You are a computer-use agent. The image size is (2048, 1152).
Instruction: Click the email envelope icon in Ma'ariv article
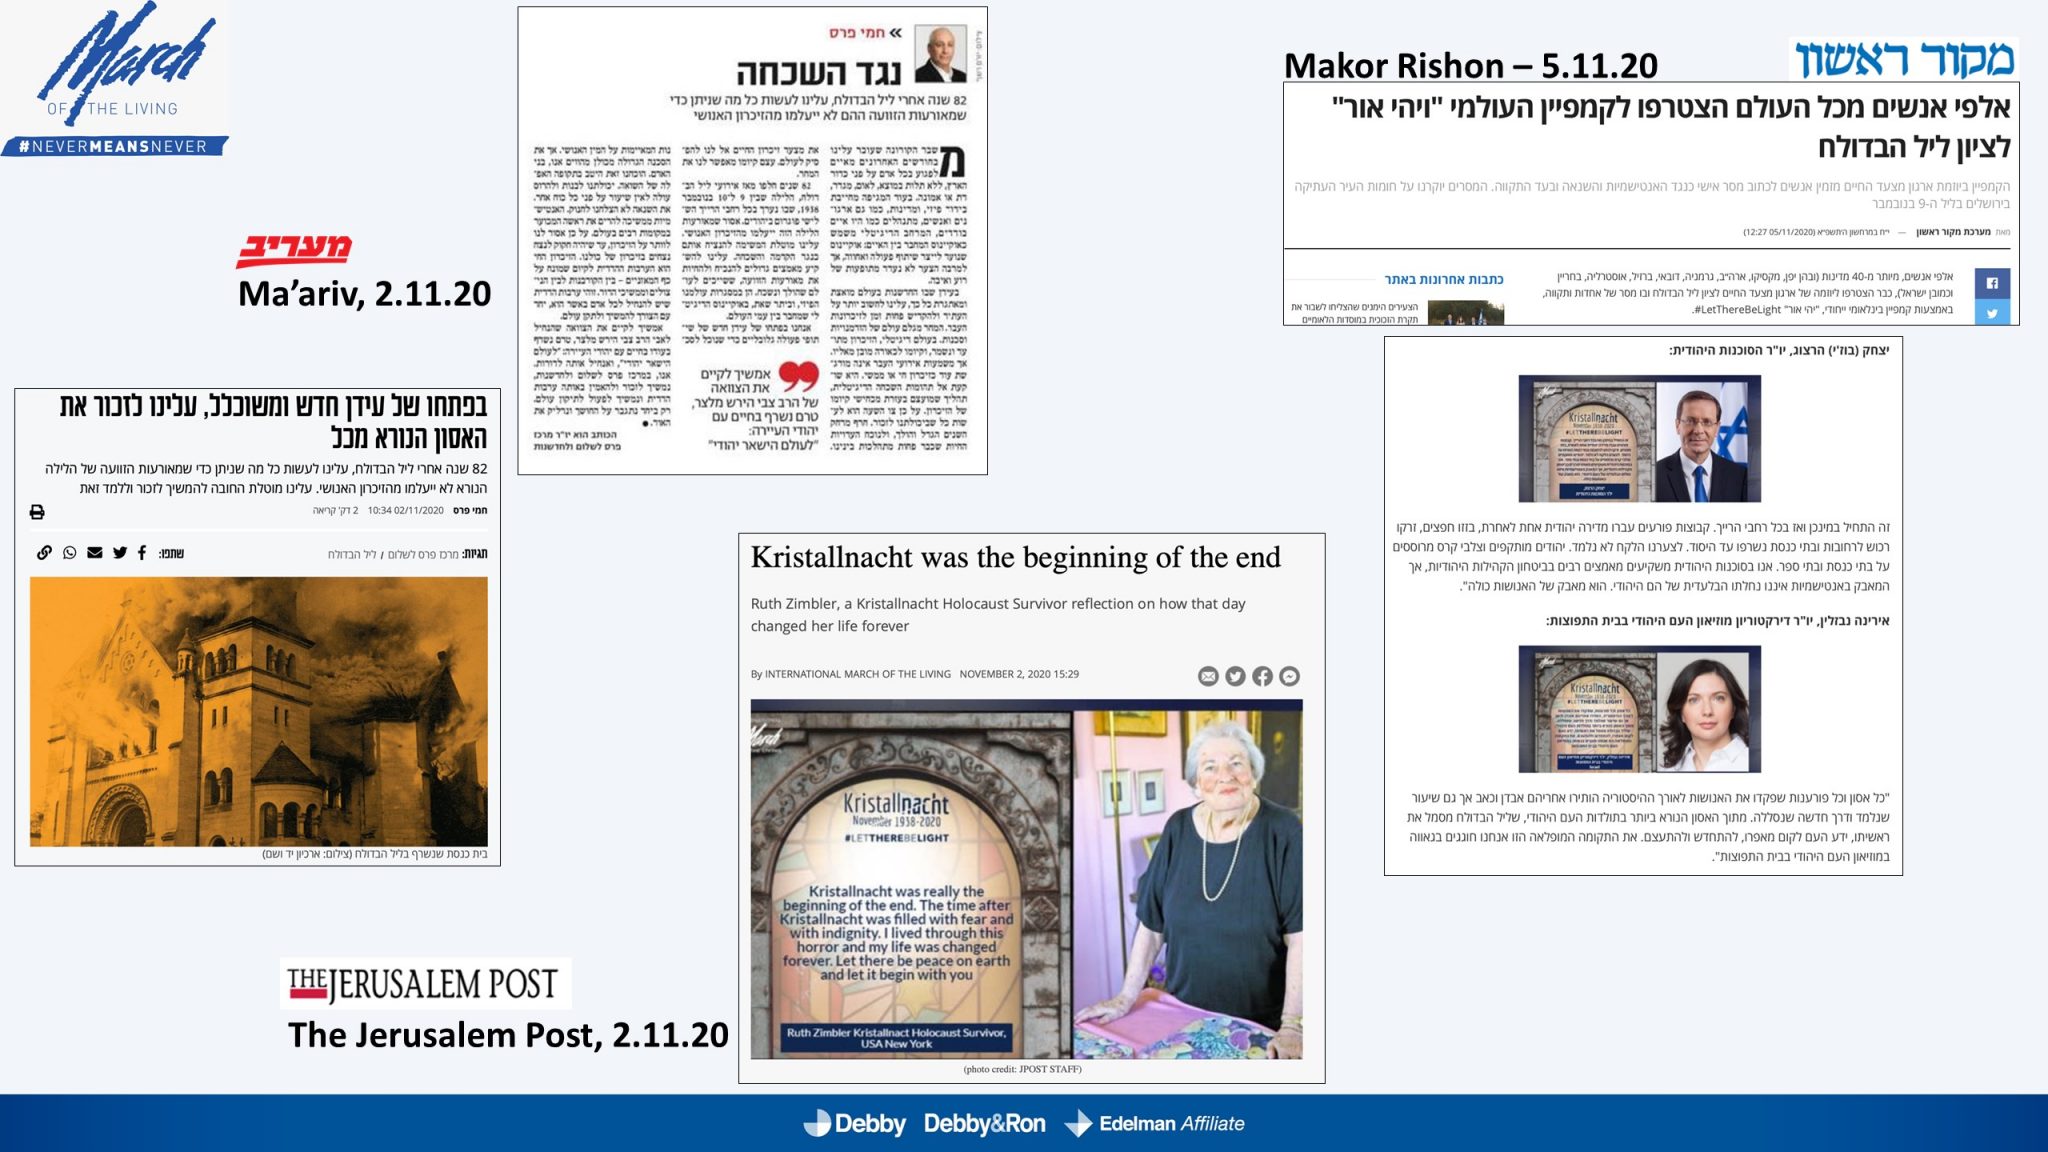pos(95,552)
